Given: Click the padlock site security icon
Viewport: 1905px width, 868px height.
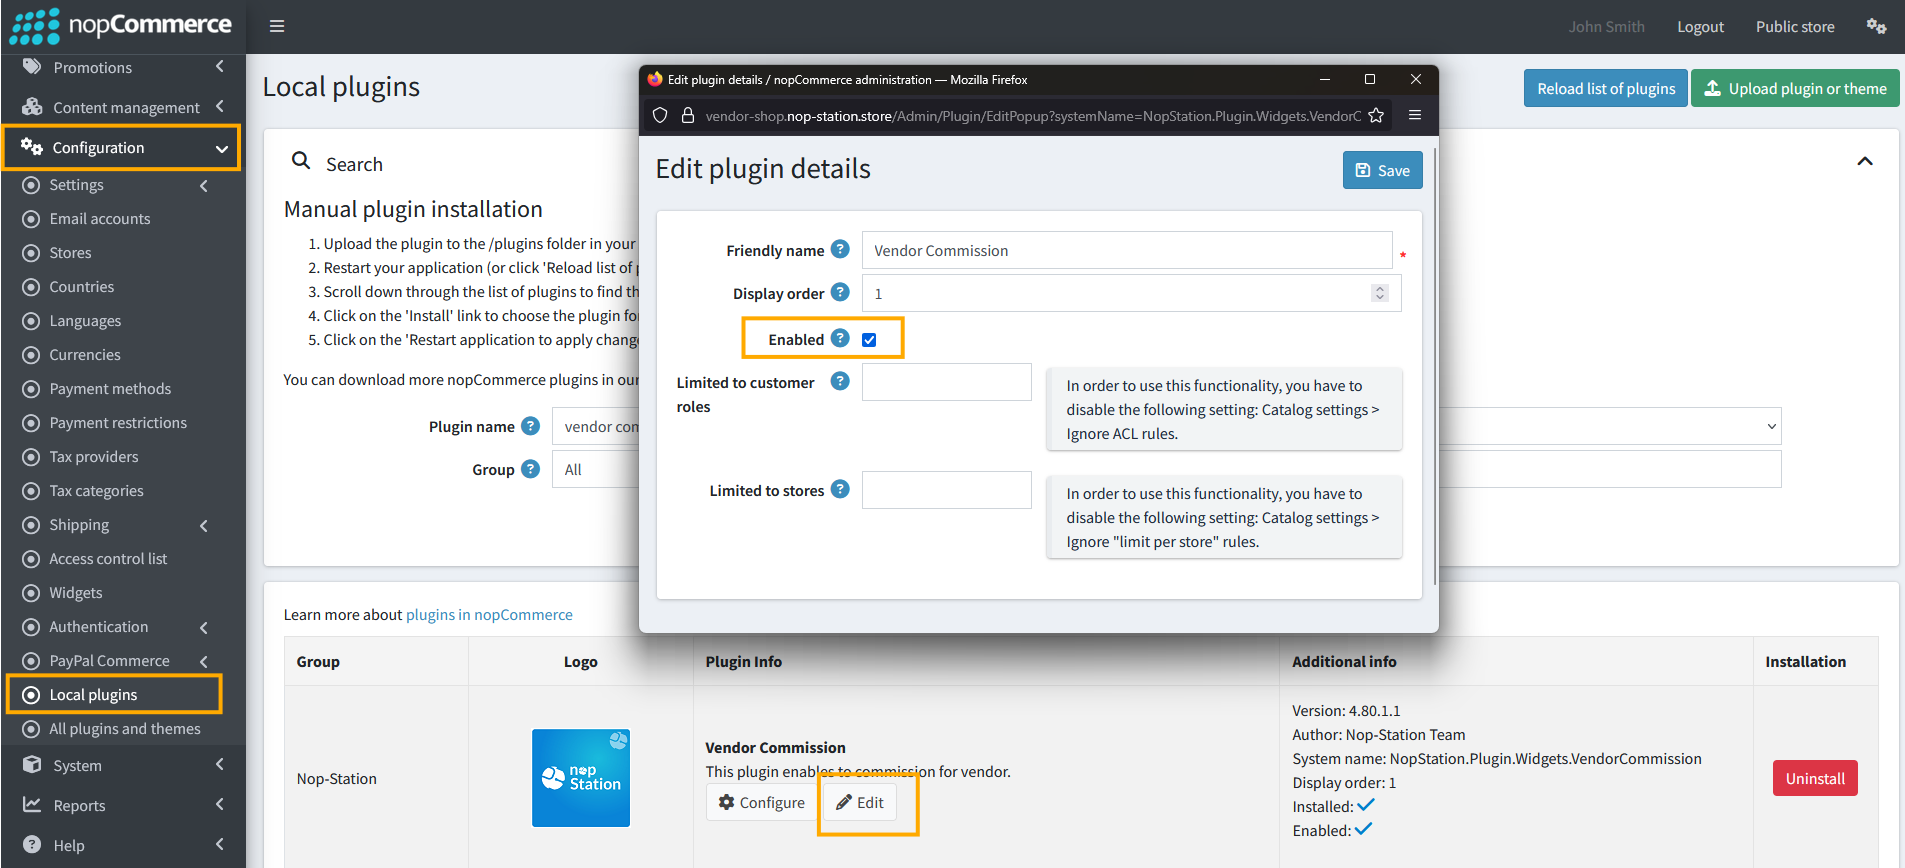Looking at the screenshot, I should click(688, 116).
